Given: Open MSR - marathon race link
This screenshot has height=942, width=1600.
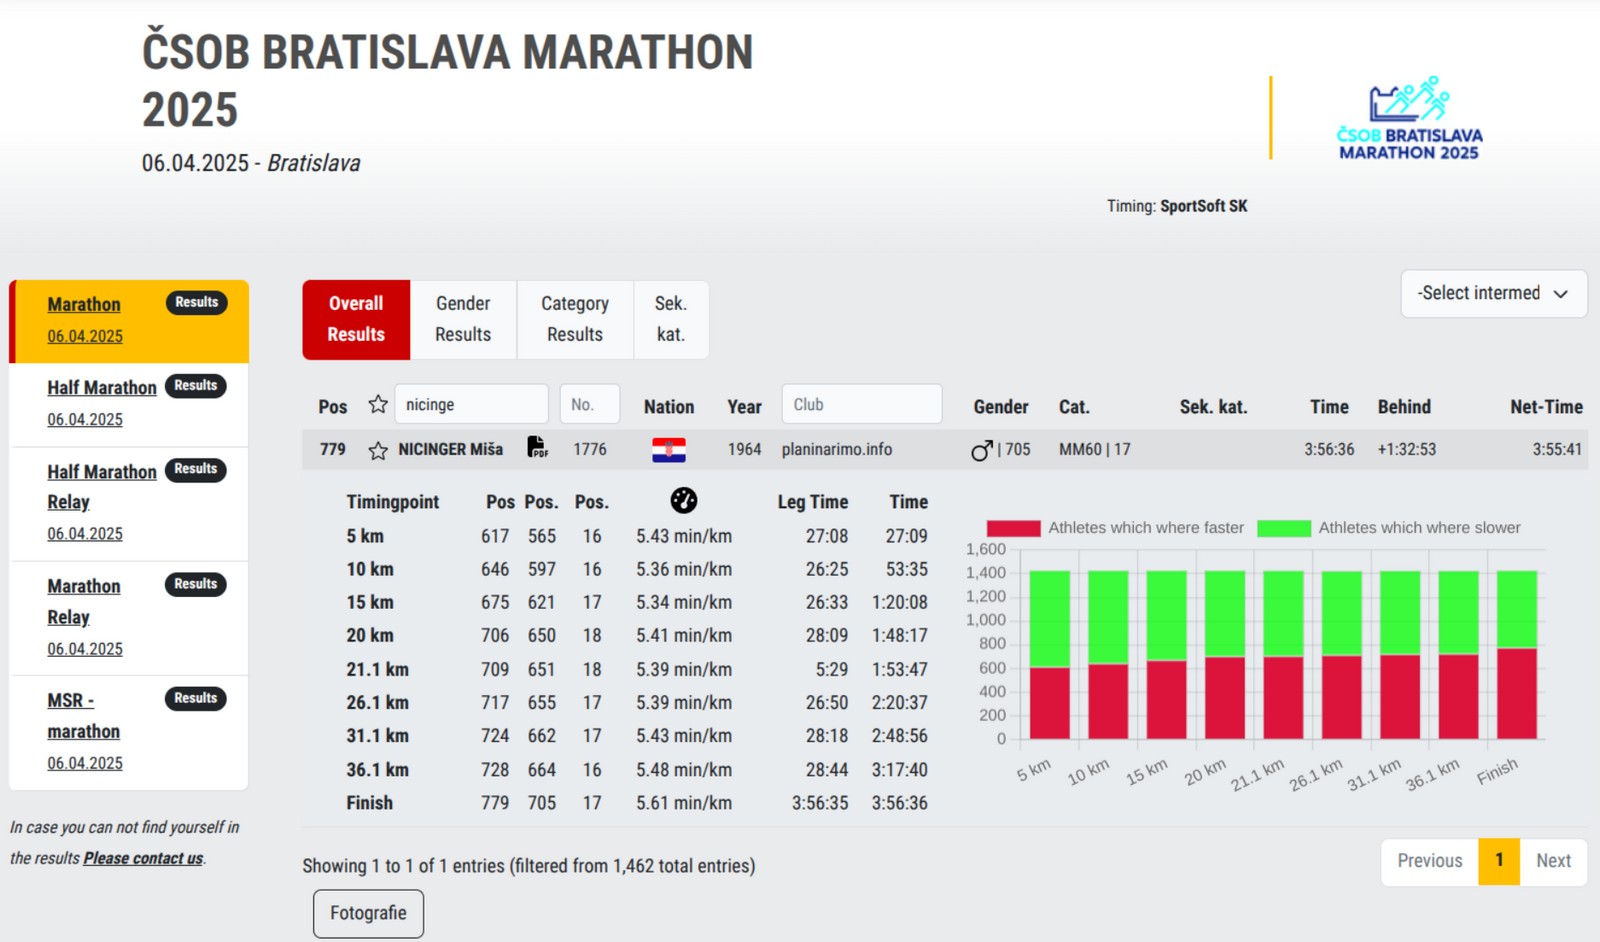Looking at the screenshot, I should [x=84, y=716].
